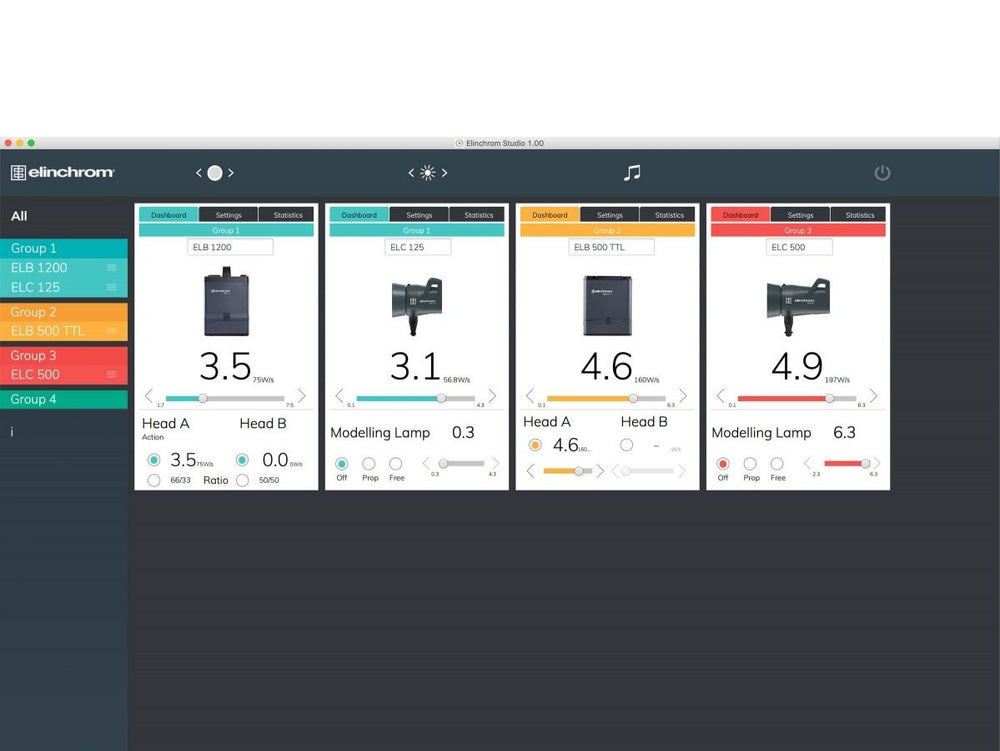Click the ELB 500 TTL power slider
1000x751 pixels.
click(606, 398)
